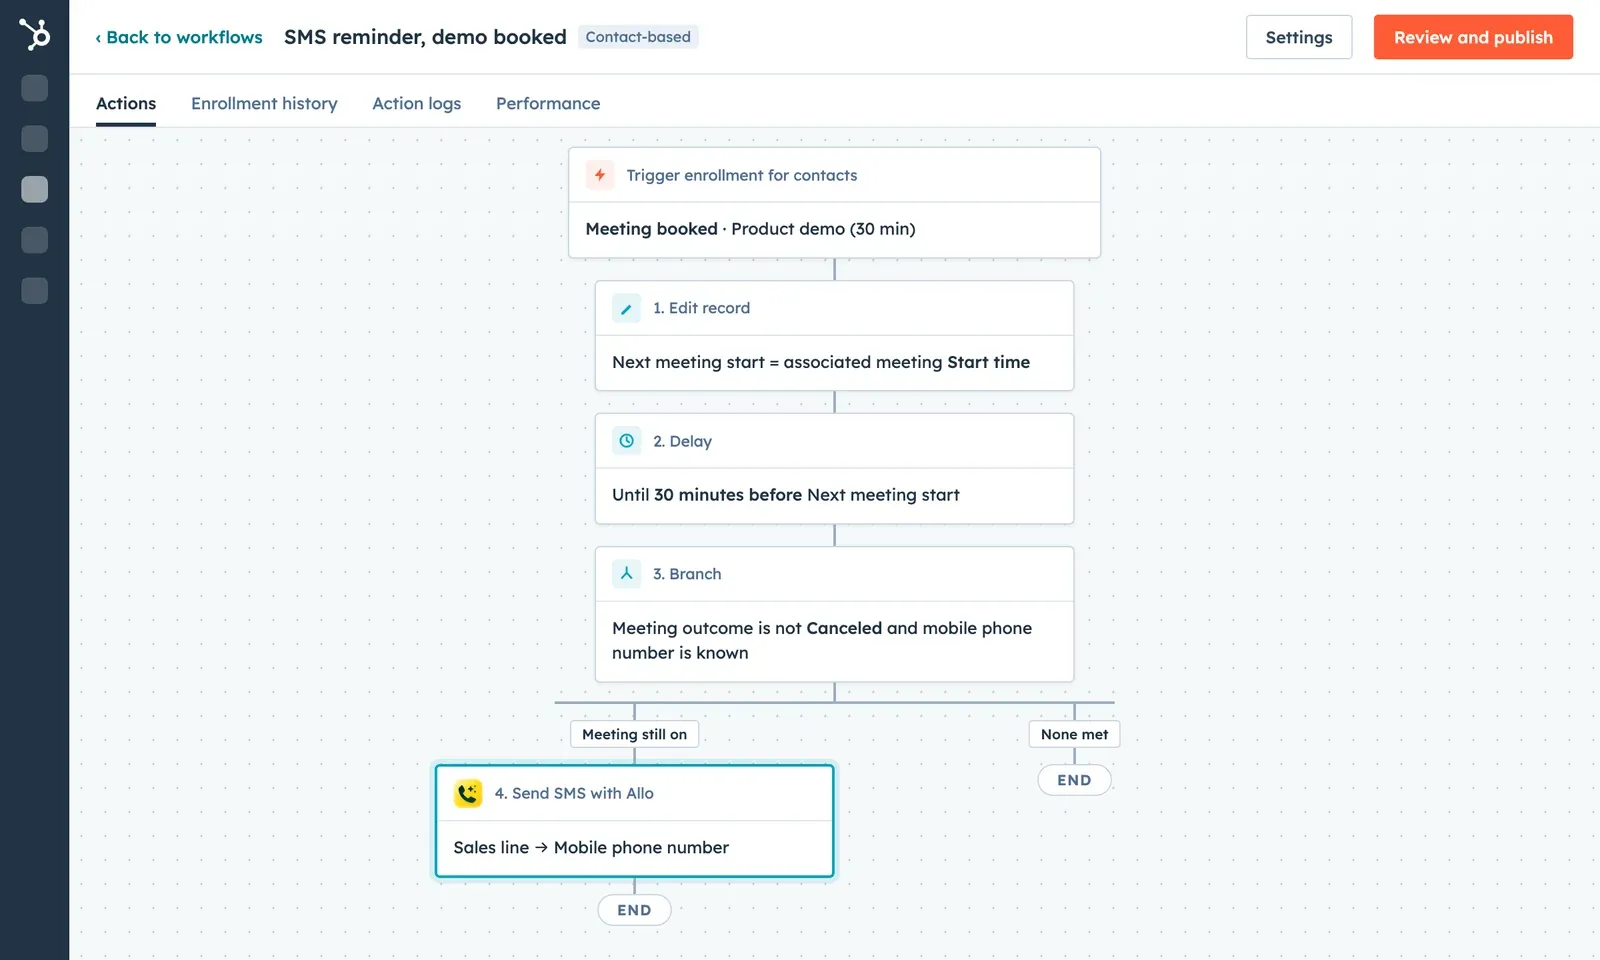Go Back to workflows
1600x960 pixels.
point(179,37)
